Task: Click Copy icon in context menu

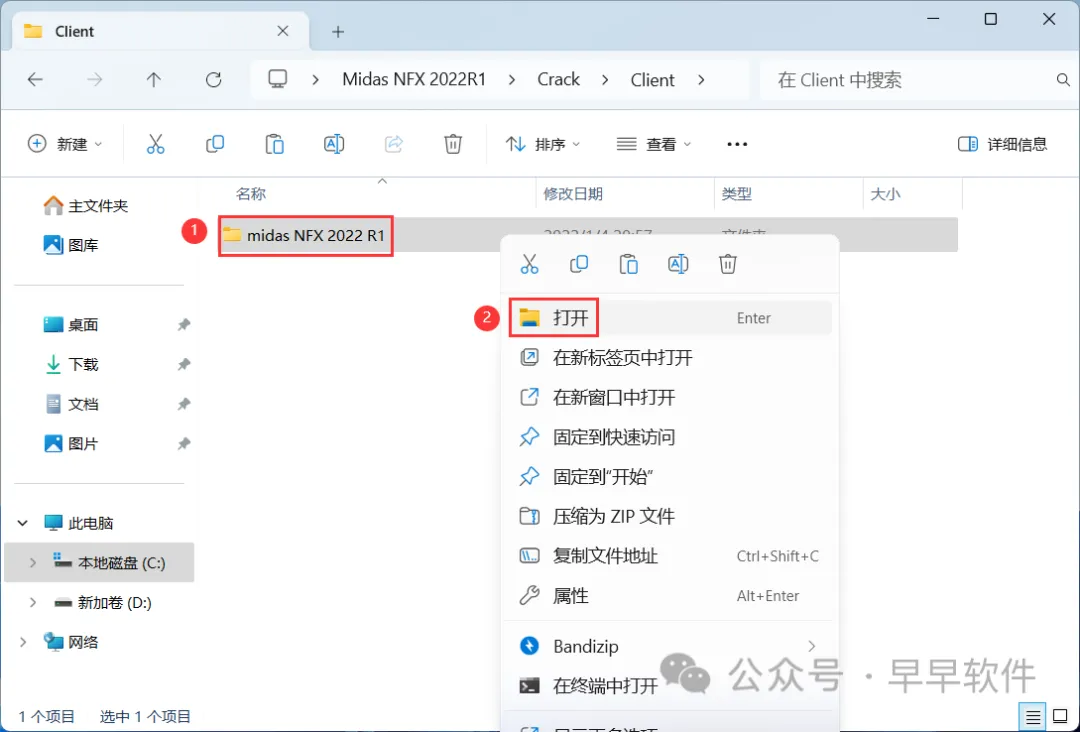Action: tap(579, 264)
